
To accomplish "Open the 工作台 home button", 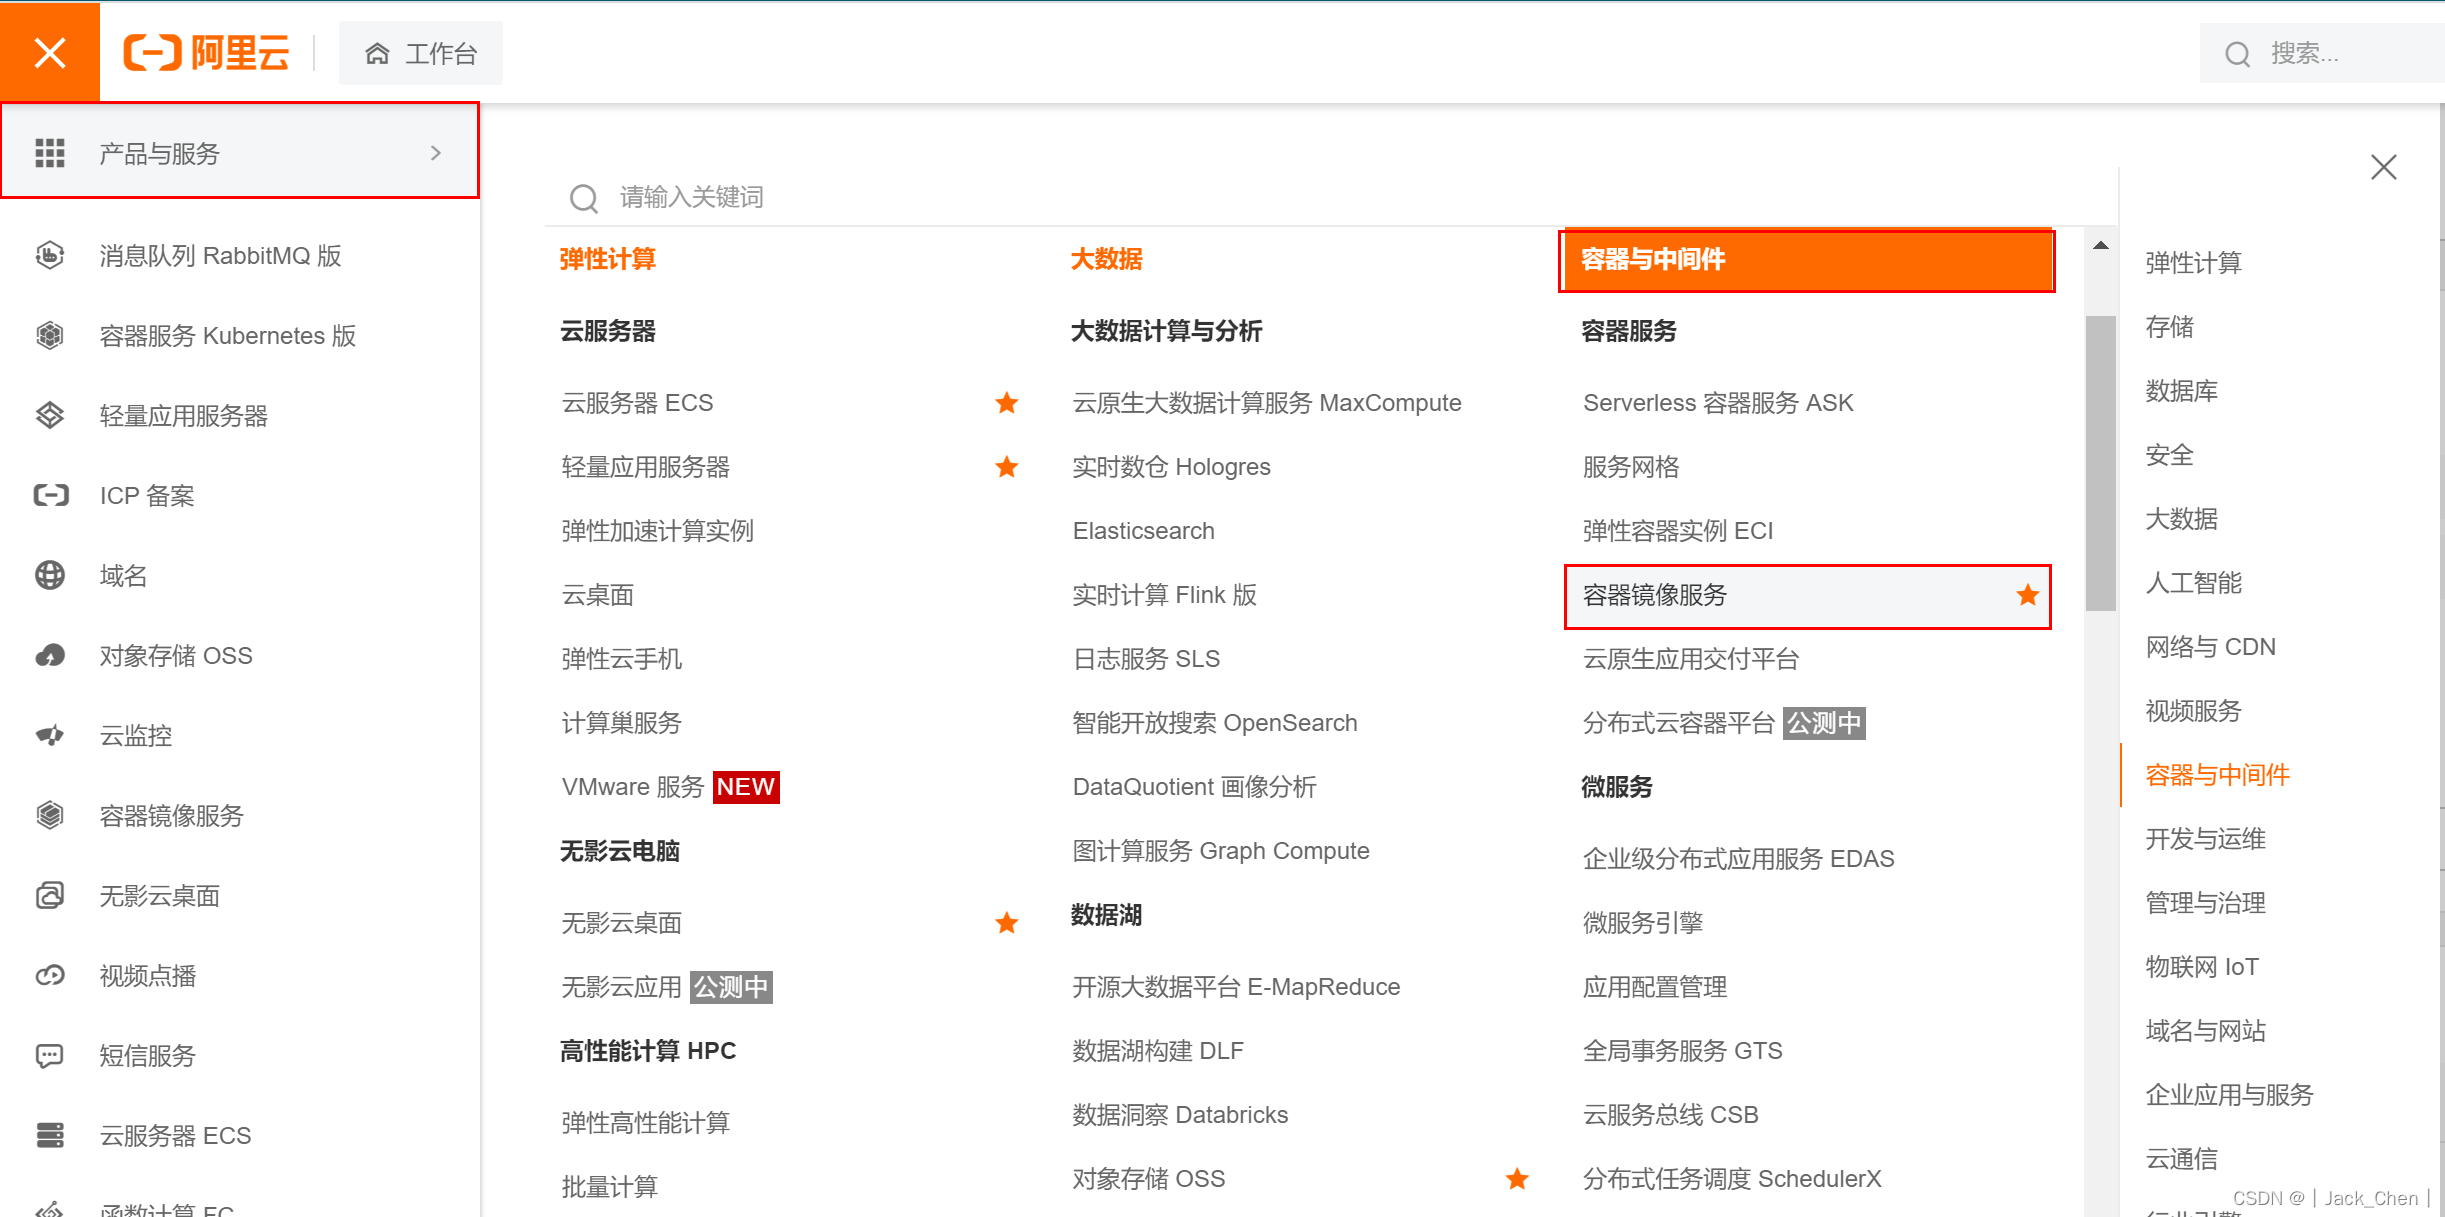I will click(421, 53).
